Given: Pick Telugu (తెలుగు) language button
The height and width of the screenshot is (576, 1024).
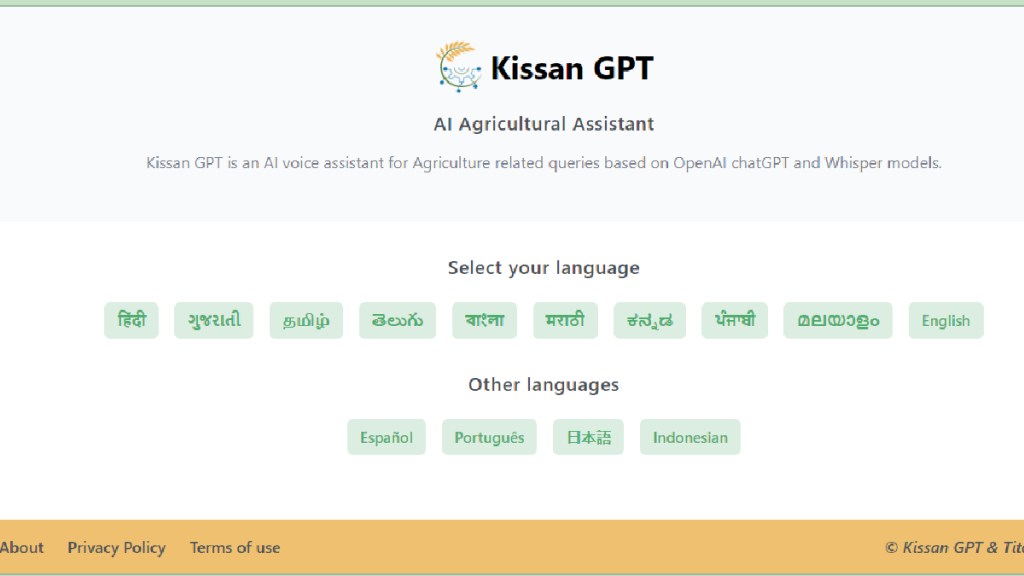Looking at the screenshot, I should coord(397,321).
